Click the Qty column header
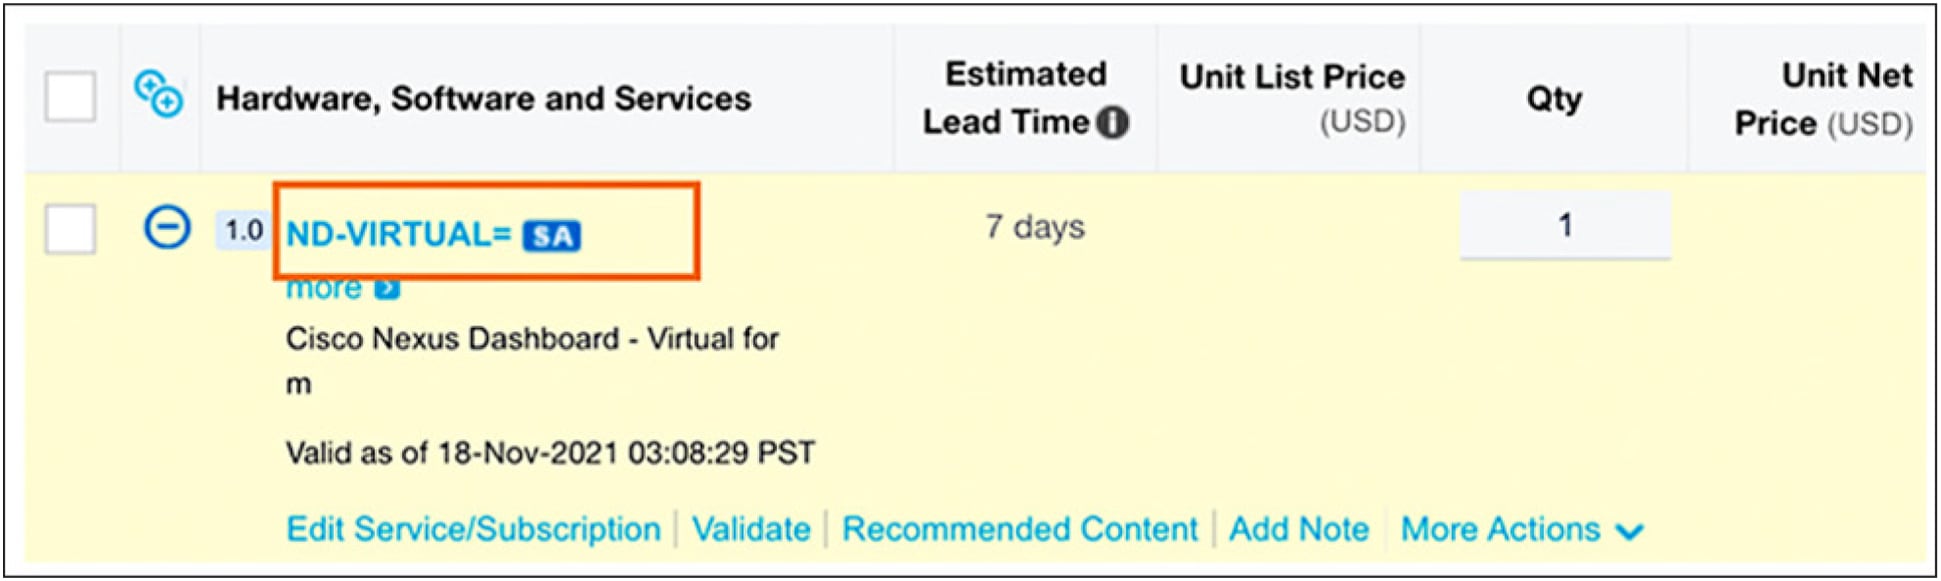The width and height of the screenshot is (1941, 581). point(1554,98)
